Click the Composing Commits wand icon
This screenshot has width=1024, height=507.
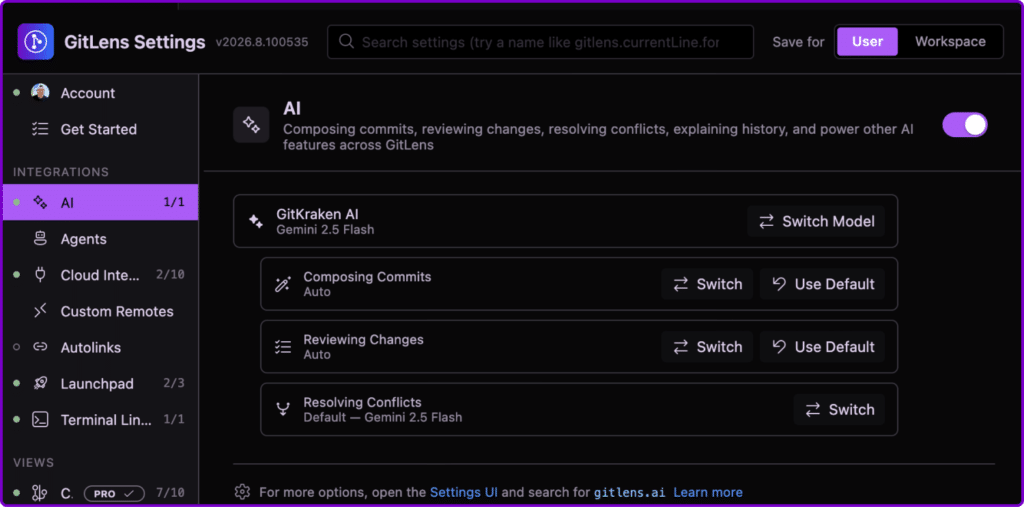282,284
